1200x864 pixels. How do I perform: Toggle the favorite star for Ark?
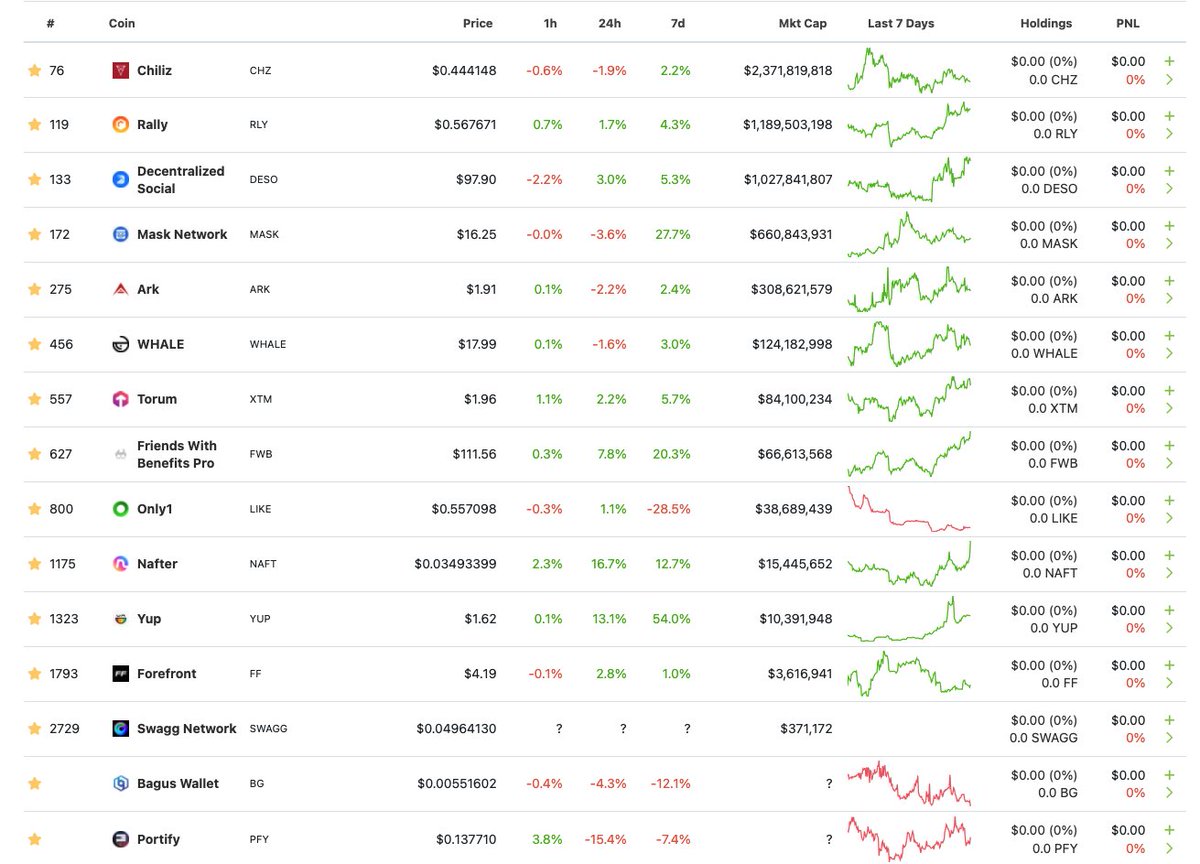(x=35, y=289)
